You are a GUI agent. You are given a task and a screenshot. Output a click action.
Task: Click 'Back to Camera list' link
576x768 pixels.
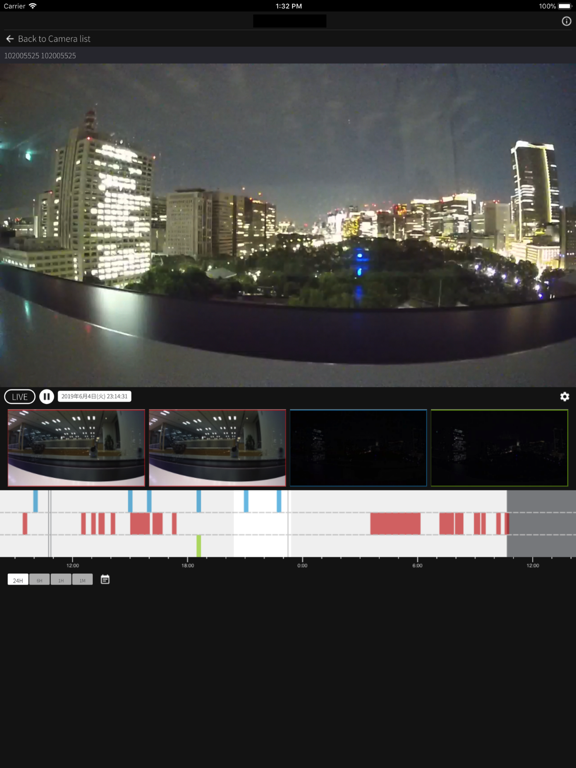54,39
